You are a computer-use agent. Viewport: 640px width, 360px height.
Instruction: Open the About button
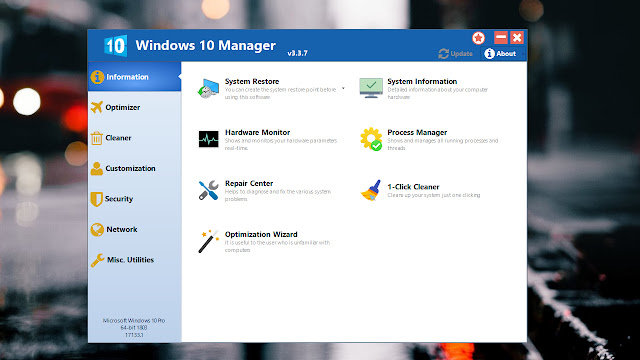coord(500,53)
